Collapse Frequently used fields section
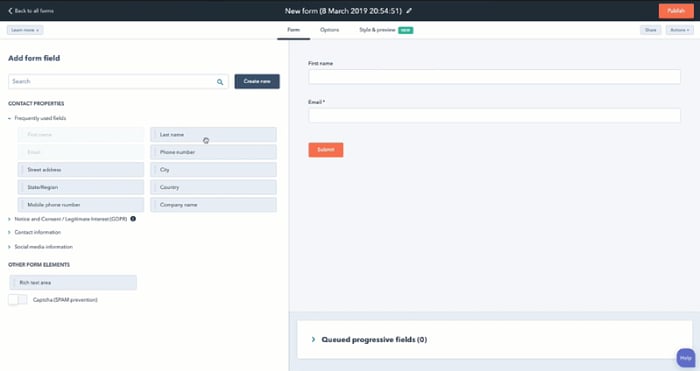Image resolution: width=700 pixels, height=371 pixels. (37, 118)
